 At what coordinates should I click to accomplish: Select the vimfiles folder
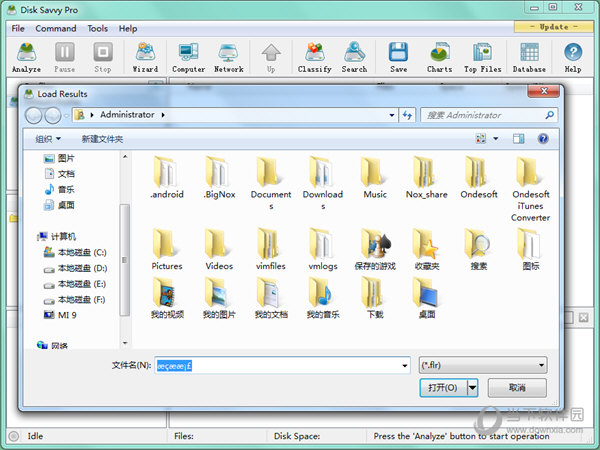pyautogui.click(x=271, y=249)
